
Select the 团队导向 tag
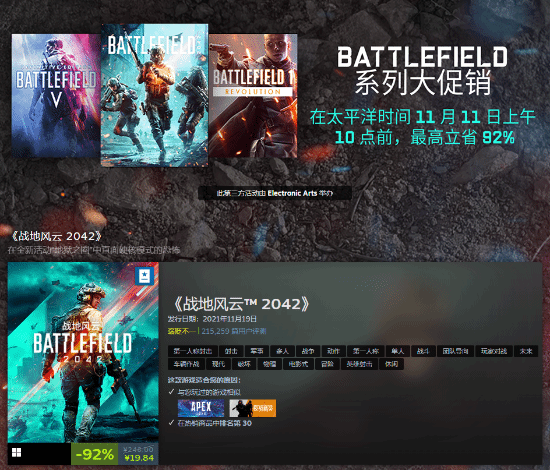pos(455,351)
